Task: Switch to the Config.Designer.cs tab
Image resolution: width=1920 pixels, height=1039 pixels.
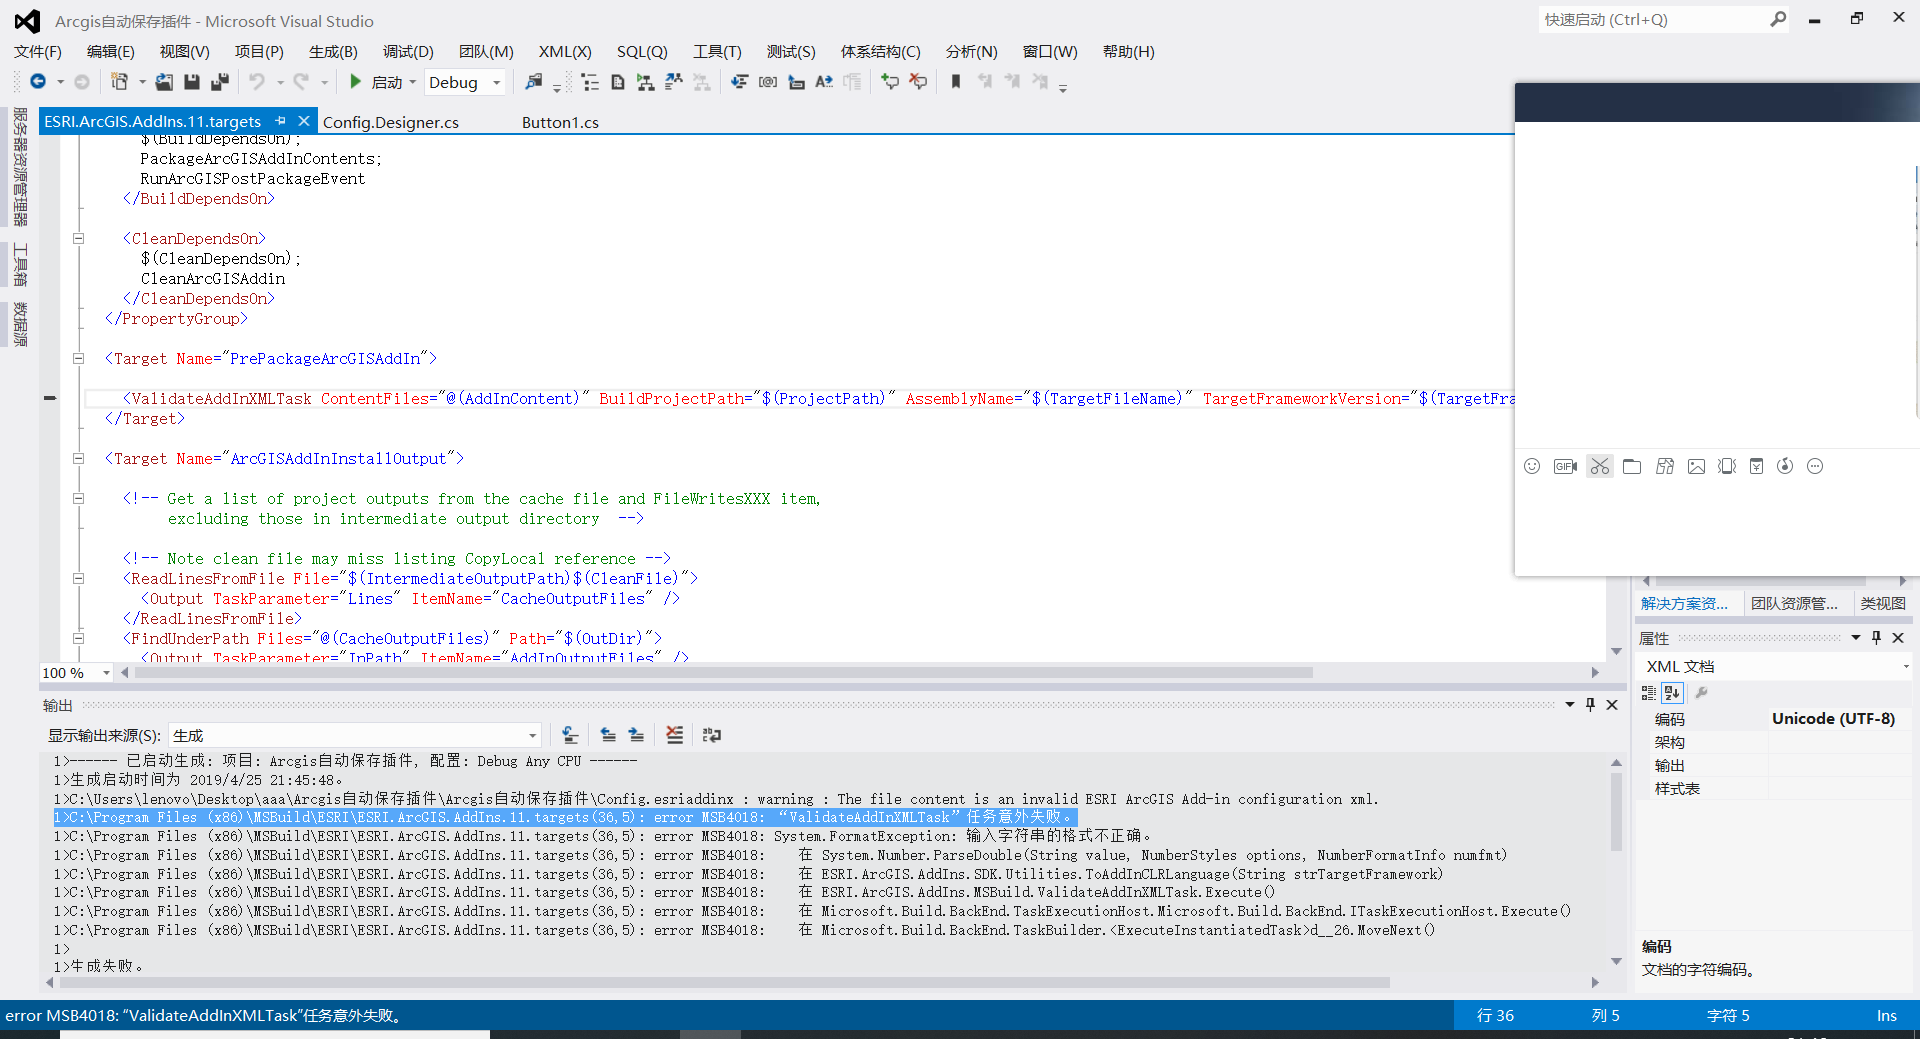Action: [x=391, y=122]
